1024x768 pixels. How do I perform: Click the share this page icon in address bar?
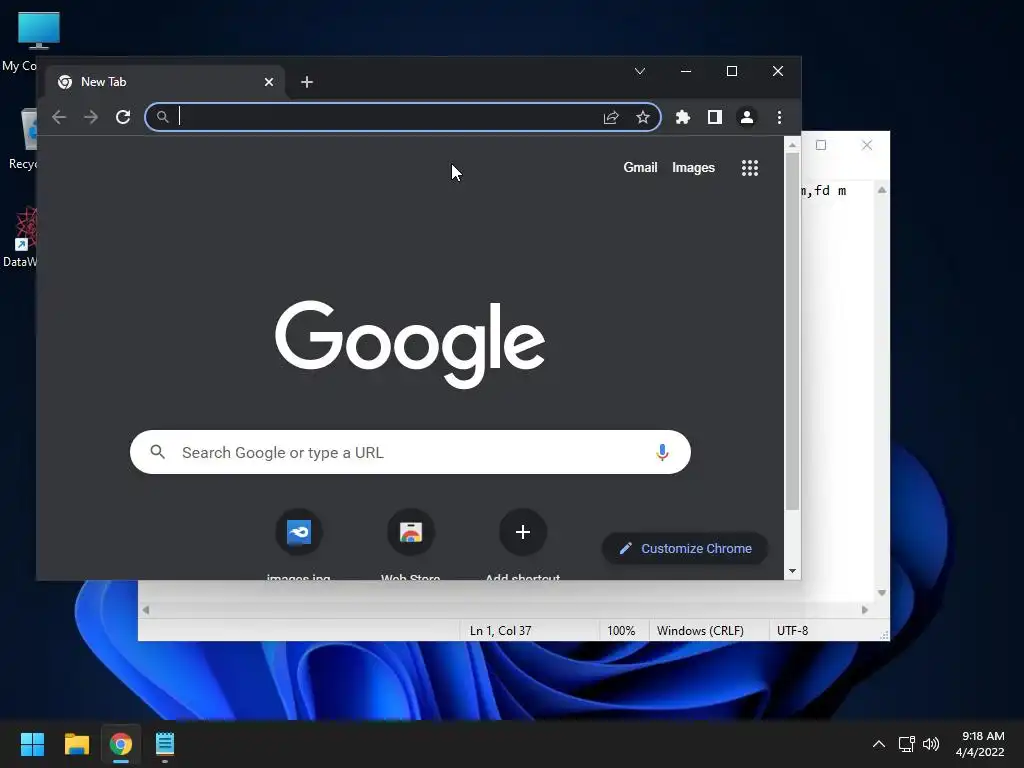[611, 117]
